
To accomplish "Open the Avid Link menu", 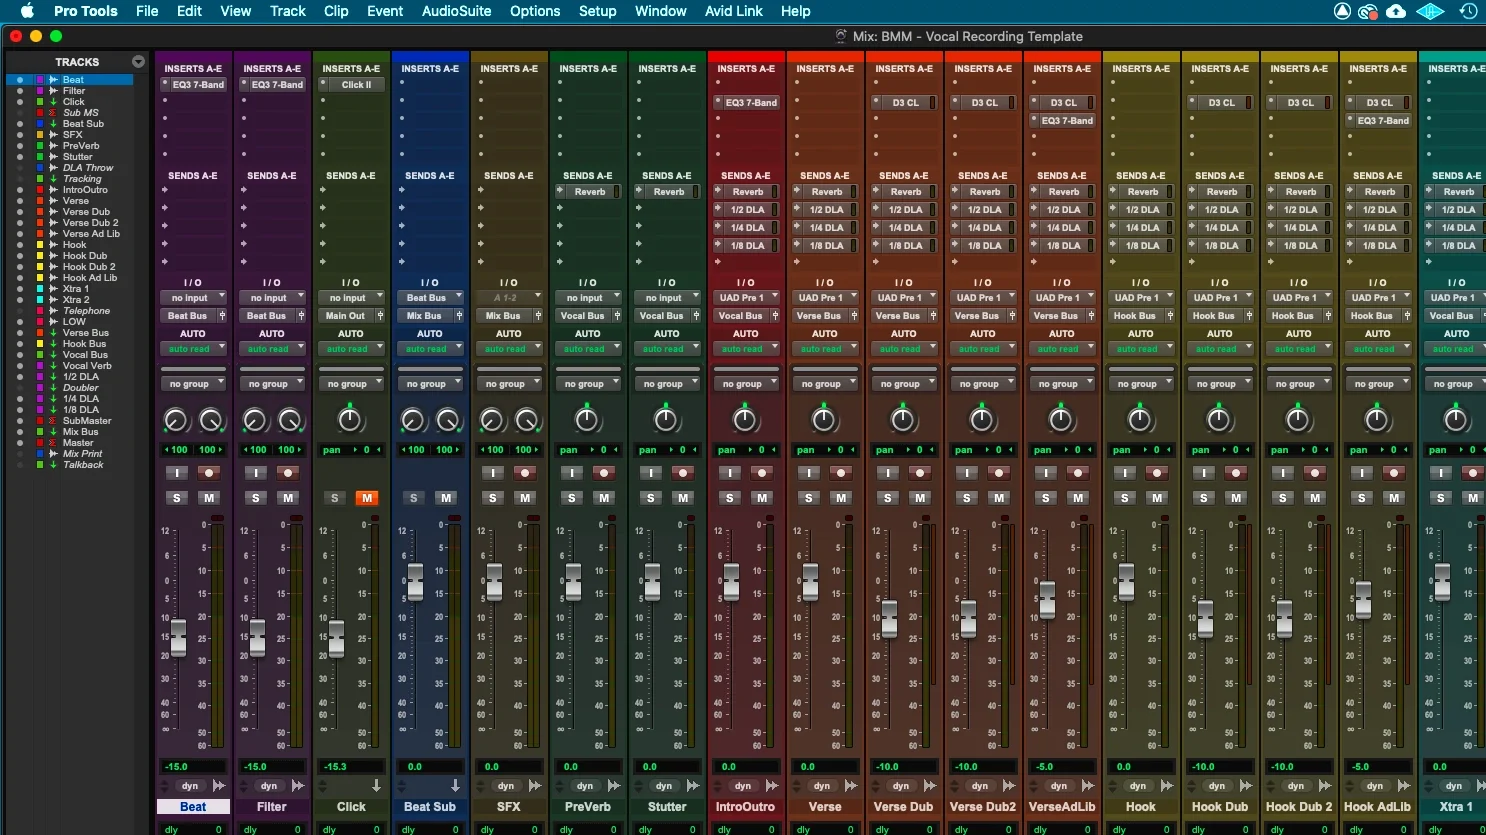I will (734, 11).
